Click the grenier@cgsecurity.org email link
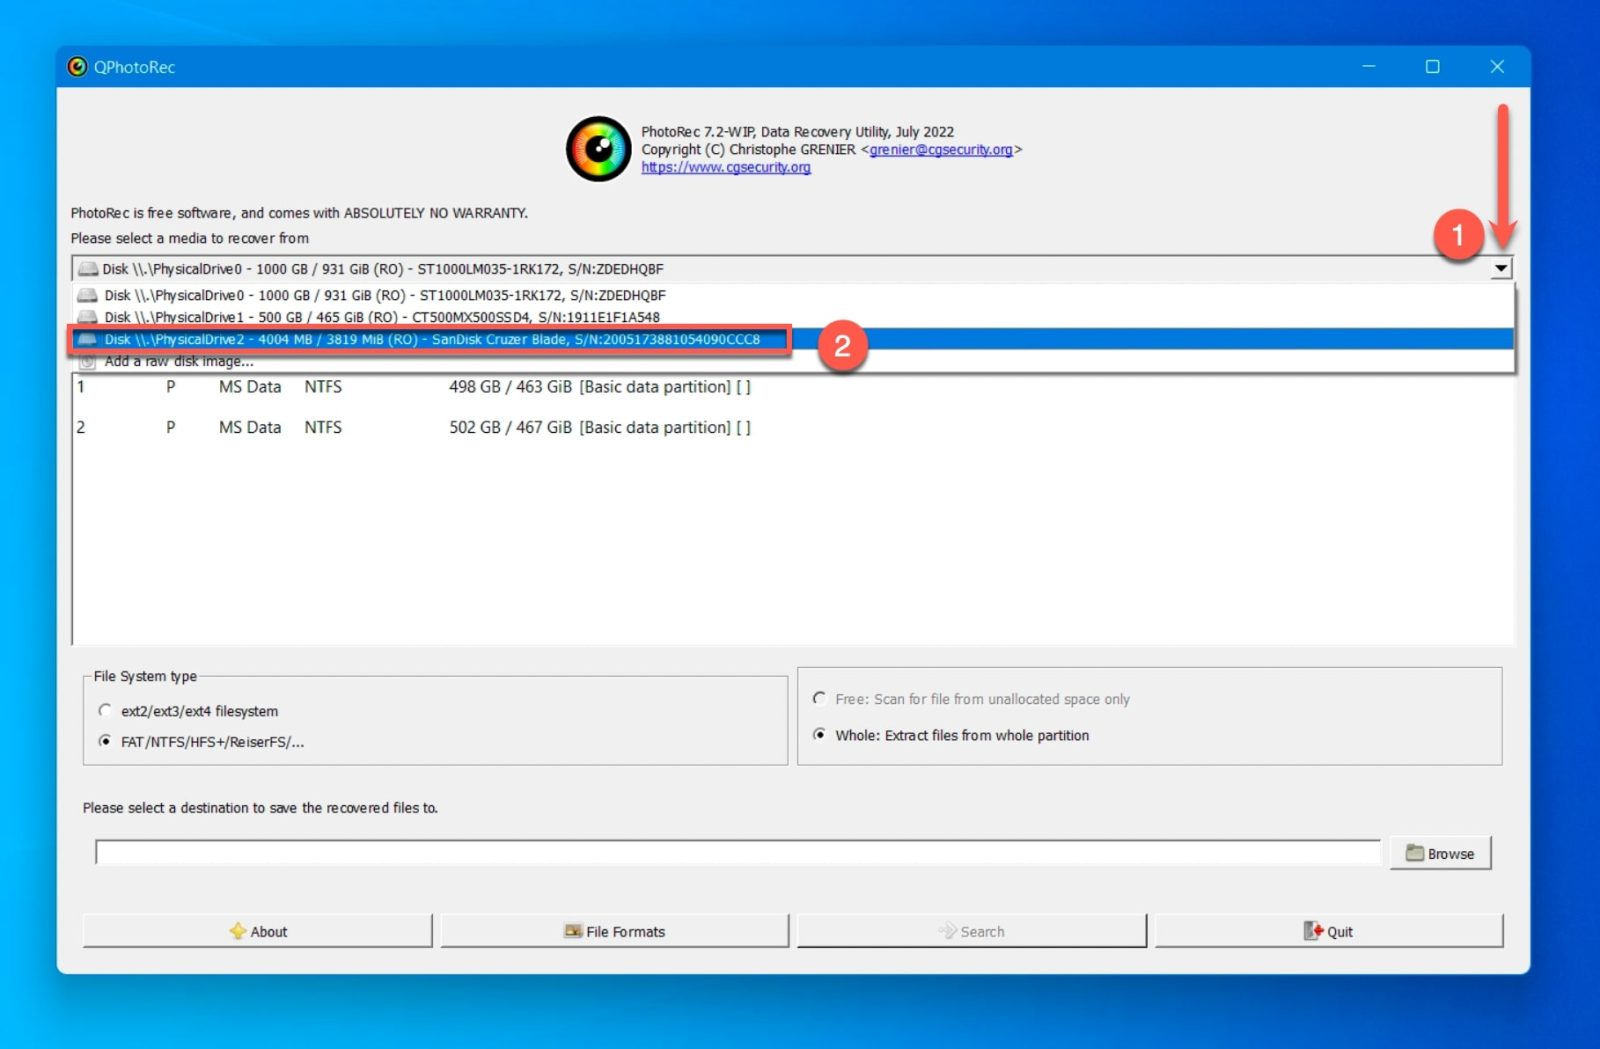Viewport: 1600px width, 1049px height. (940, 149)
